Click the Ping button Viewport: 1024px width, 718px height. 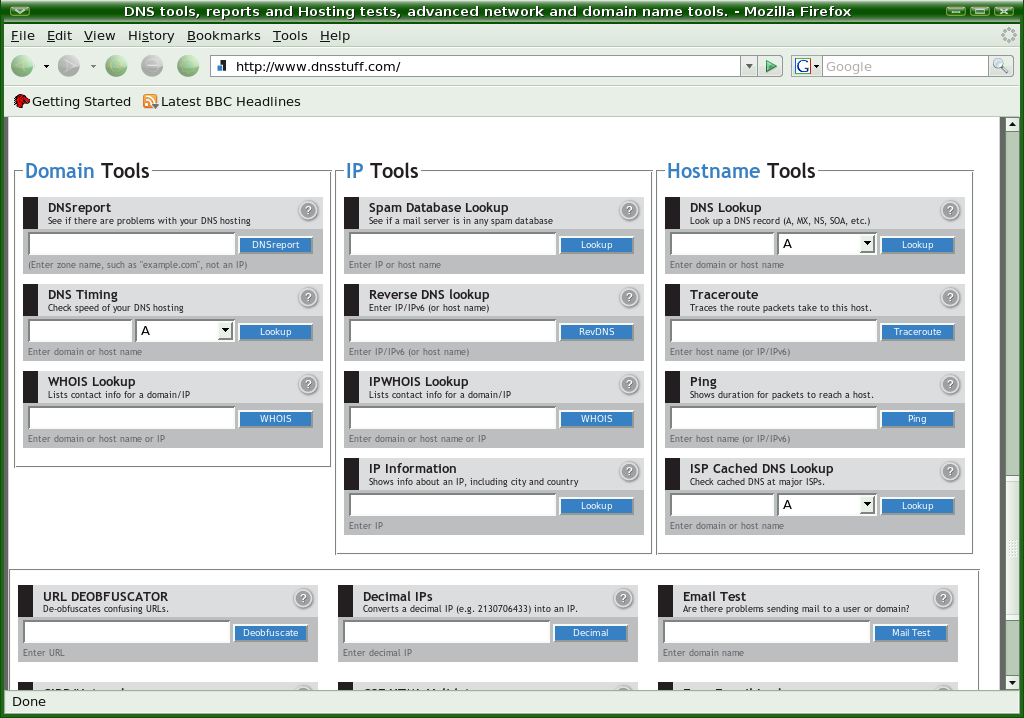click(918, 418)
